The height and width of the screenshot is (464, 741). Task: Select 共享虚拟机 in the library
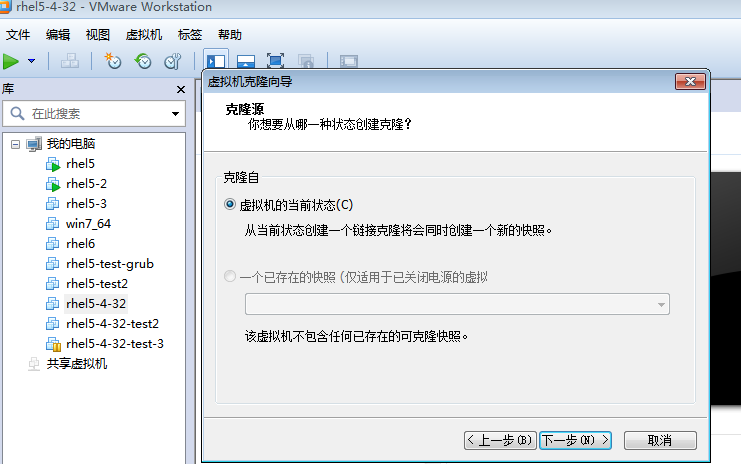tap(77, 363)
